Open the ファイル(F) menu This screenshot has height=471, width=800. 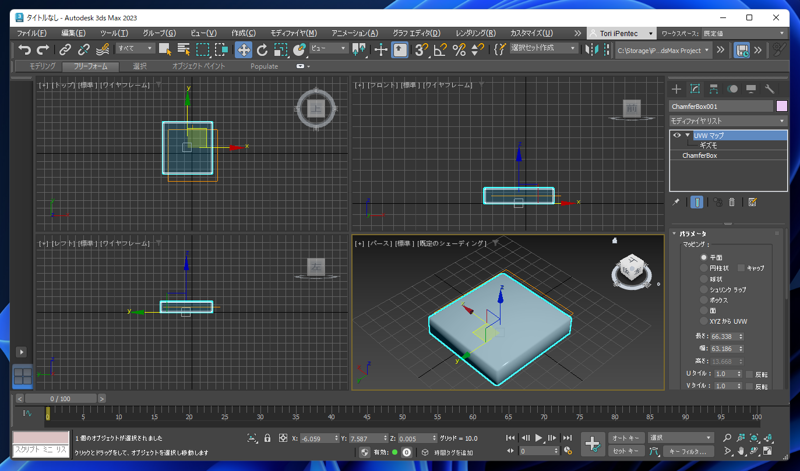point(32,33)
